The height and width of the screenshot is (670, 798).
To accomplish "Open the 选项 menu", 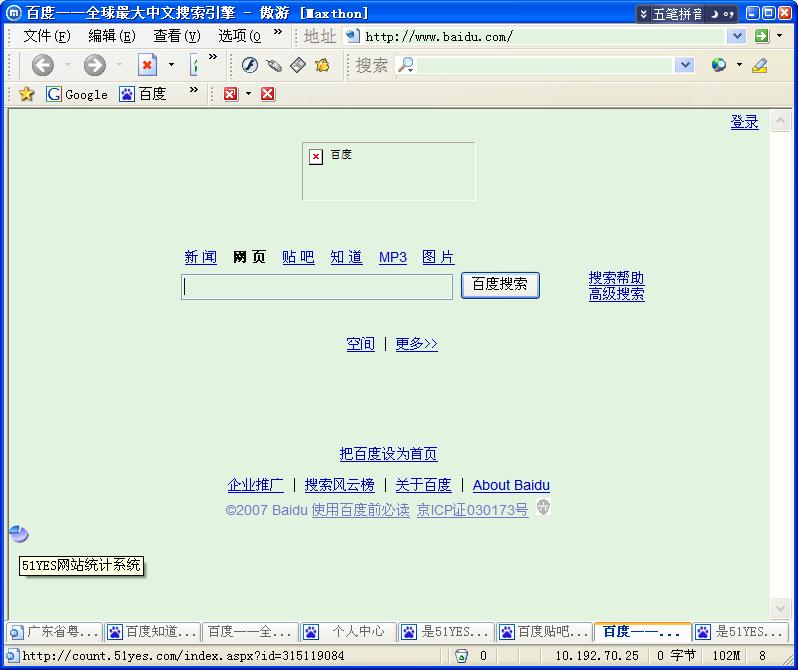I will click(240, 36).
